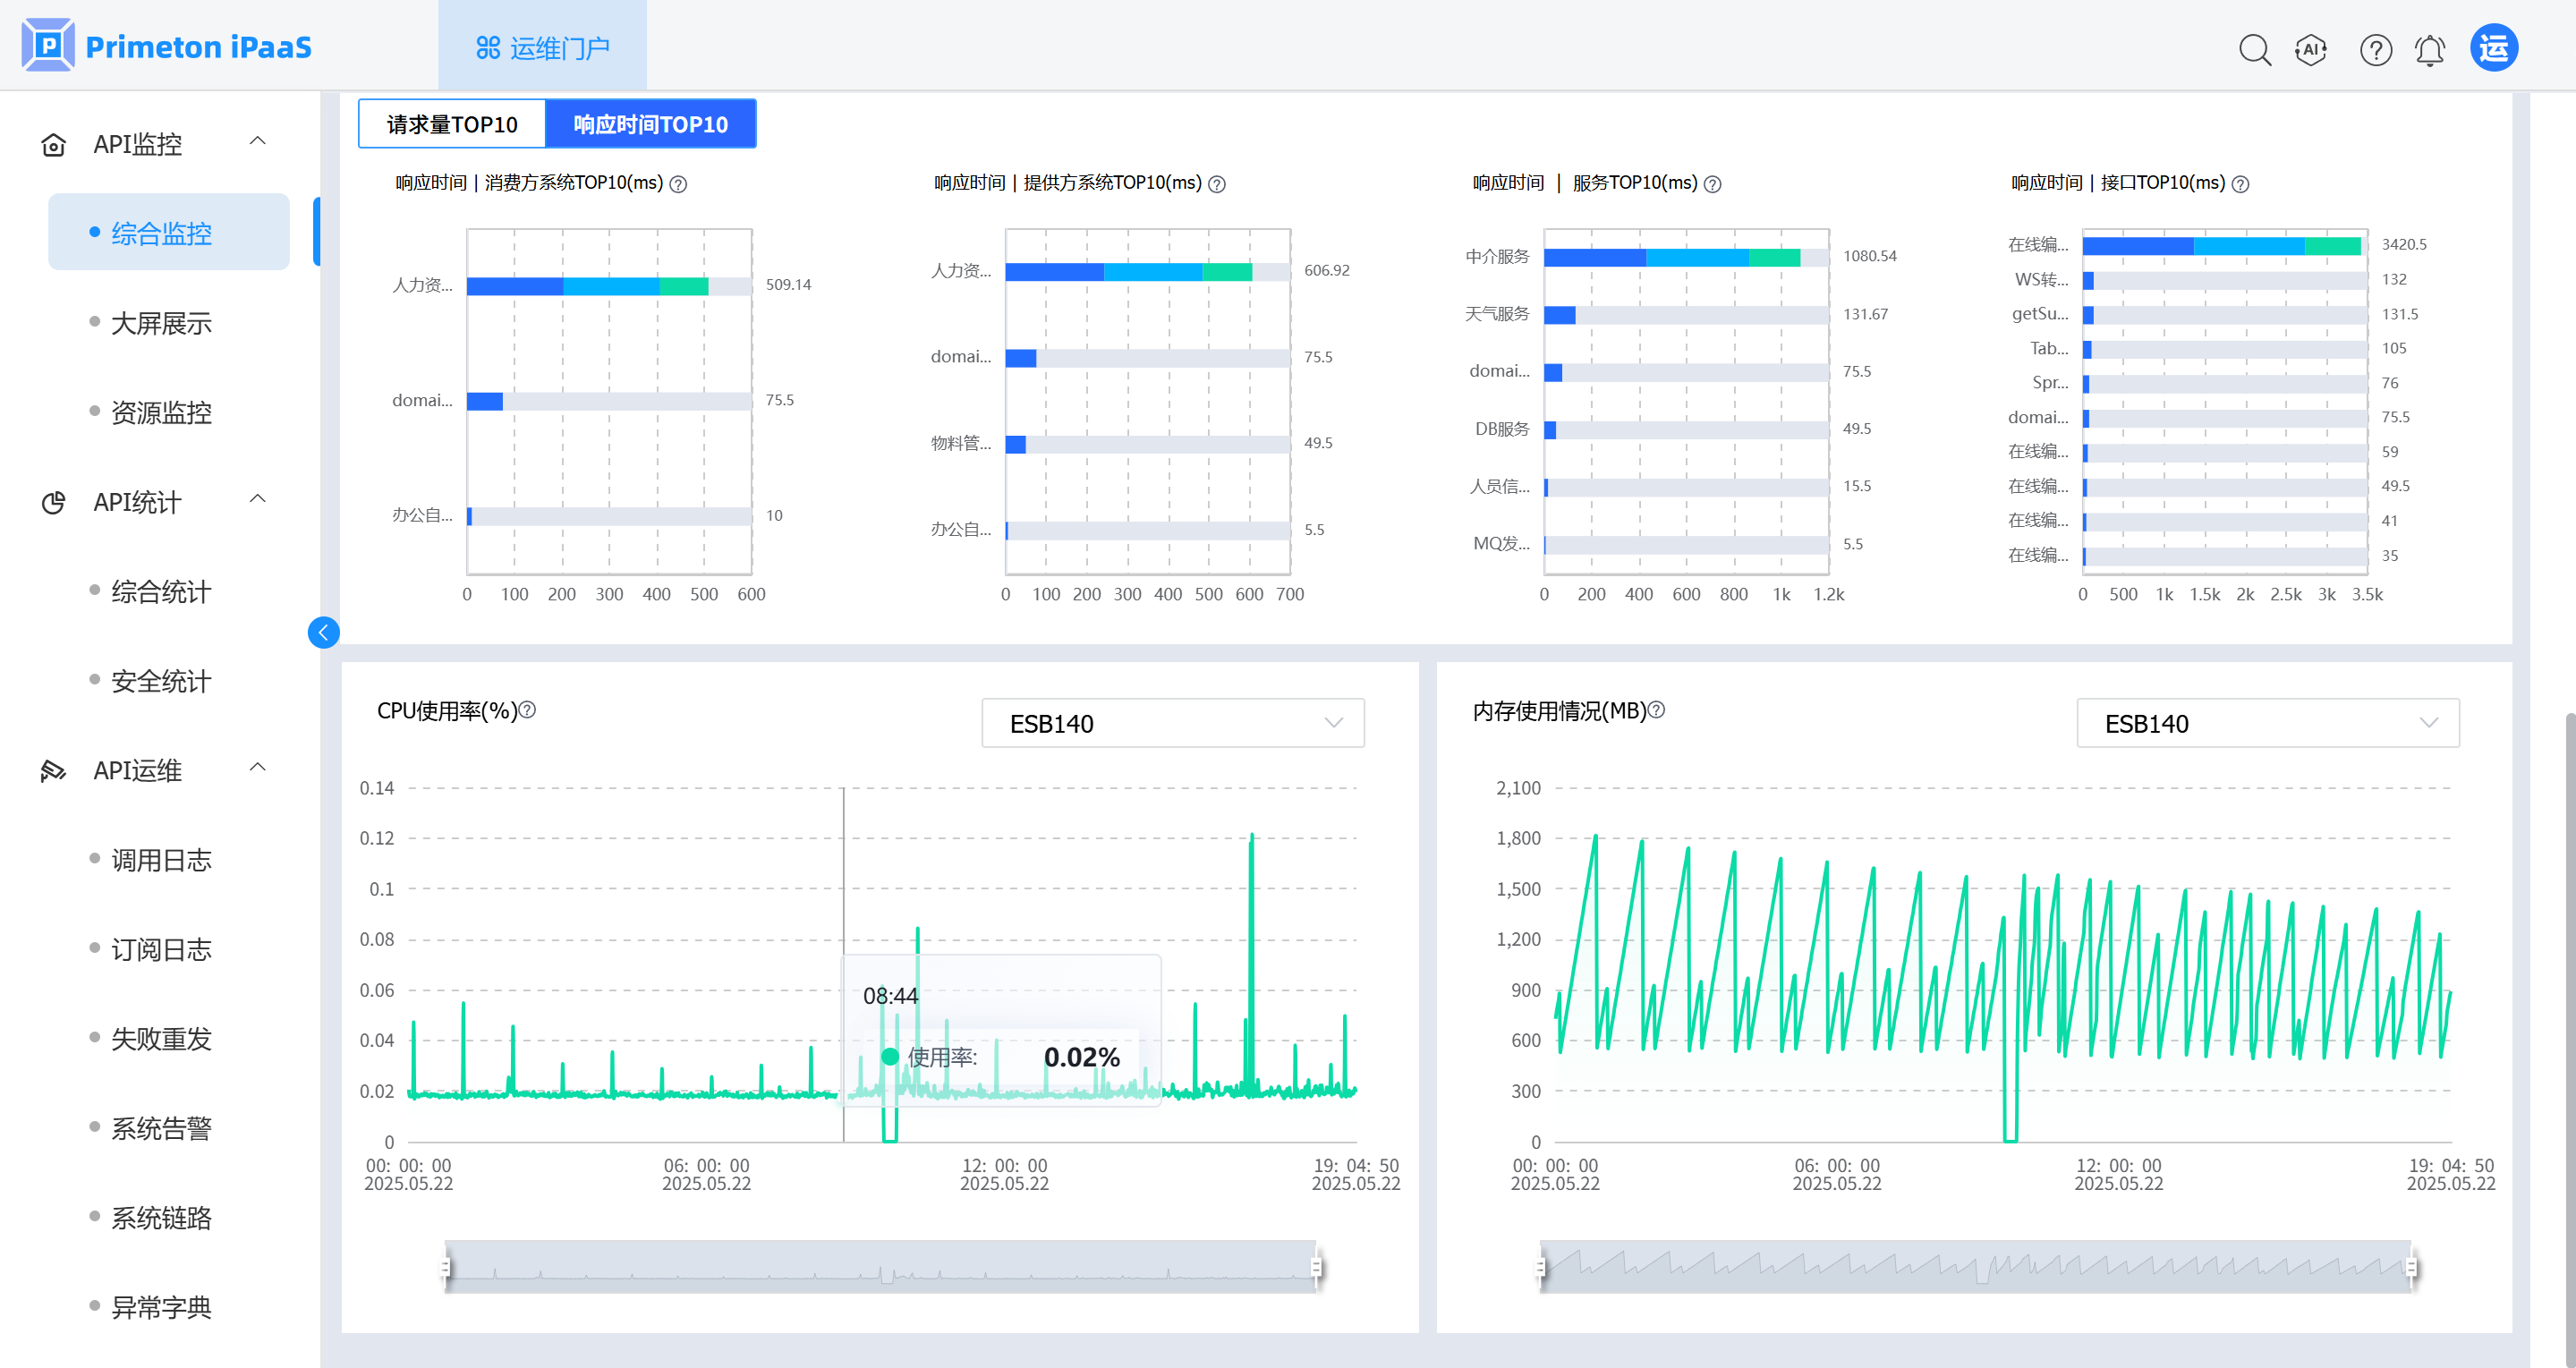
Task: Click CPU chart zoom slider left handle
Action: pos(446,1267)
